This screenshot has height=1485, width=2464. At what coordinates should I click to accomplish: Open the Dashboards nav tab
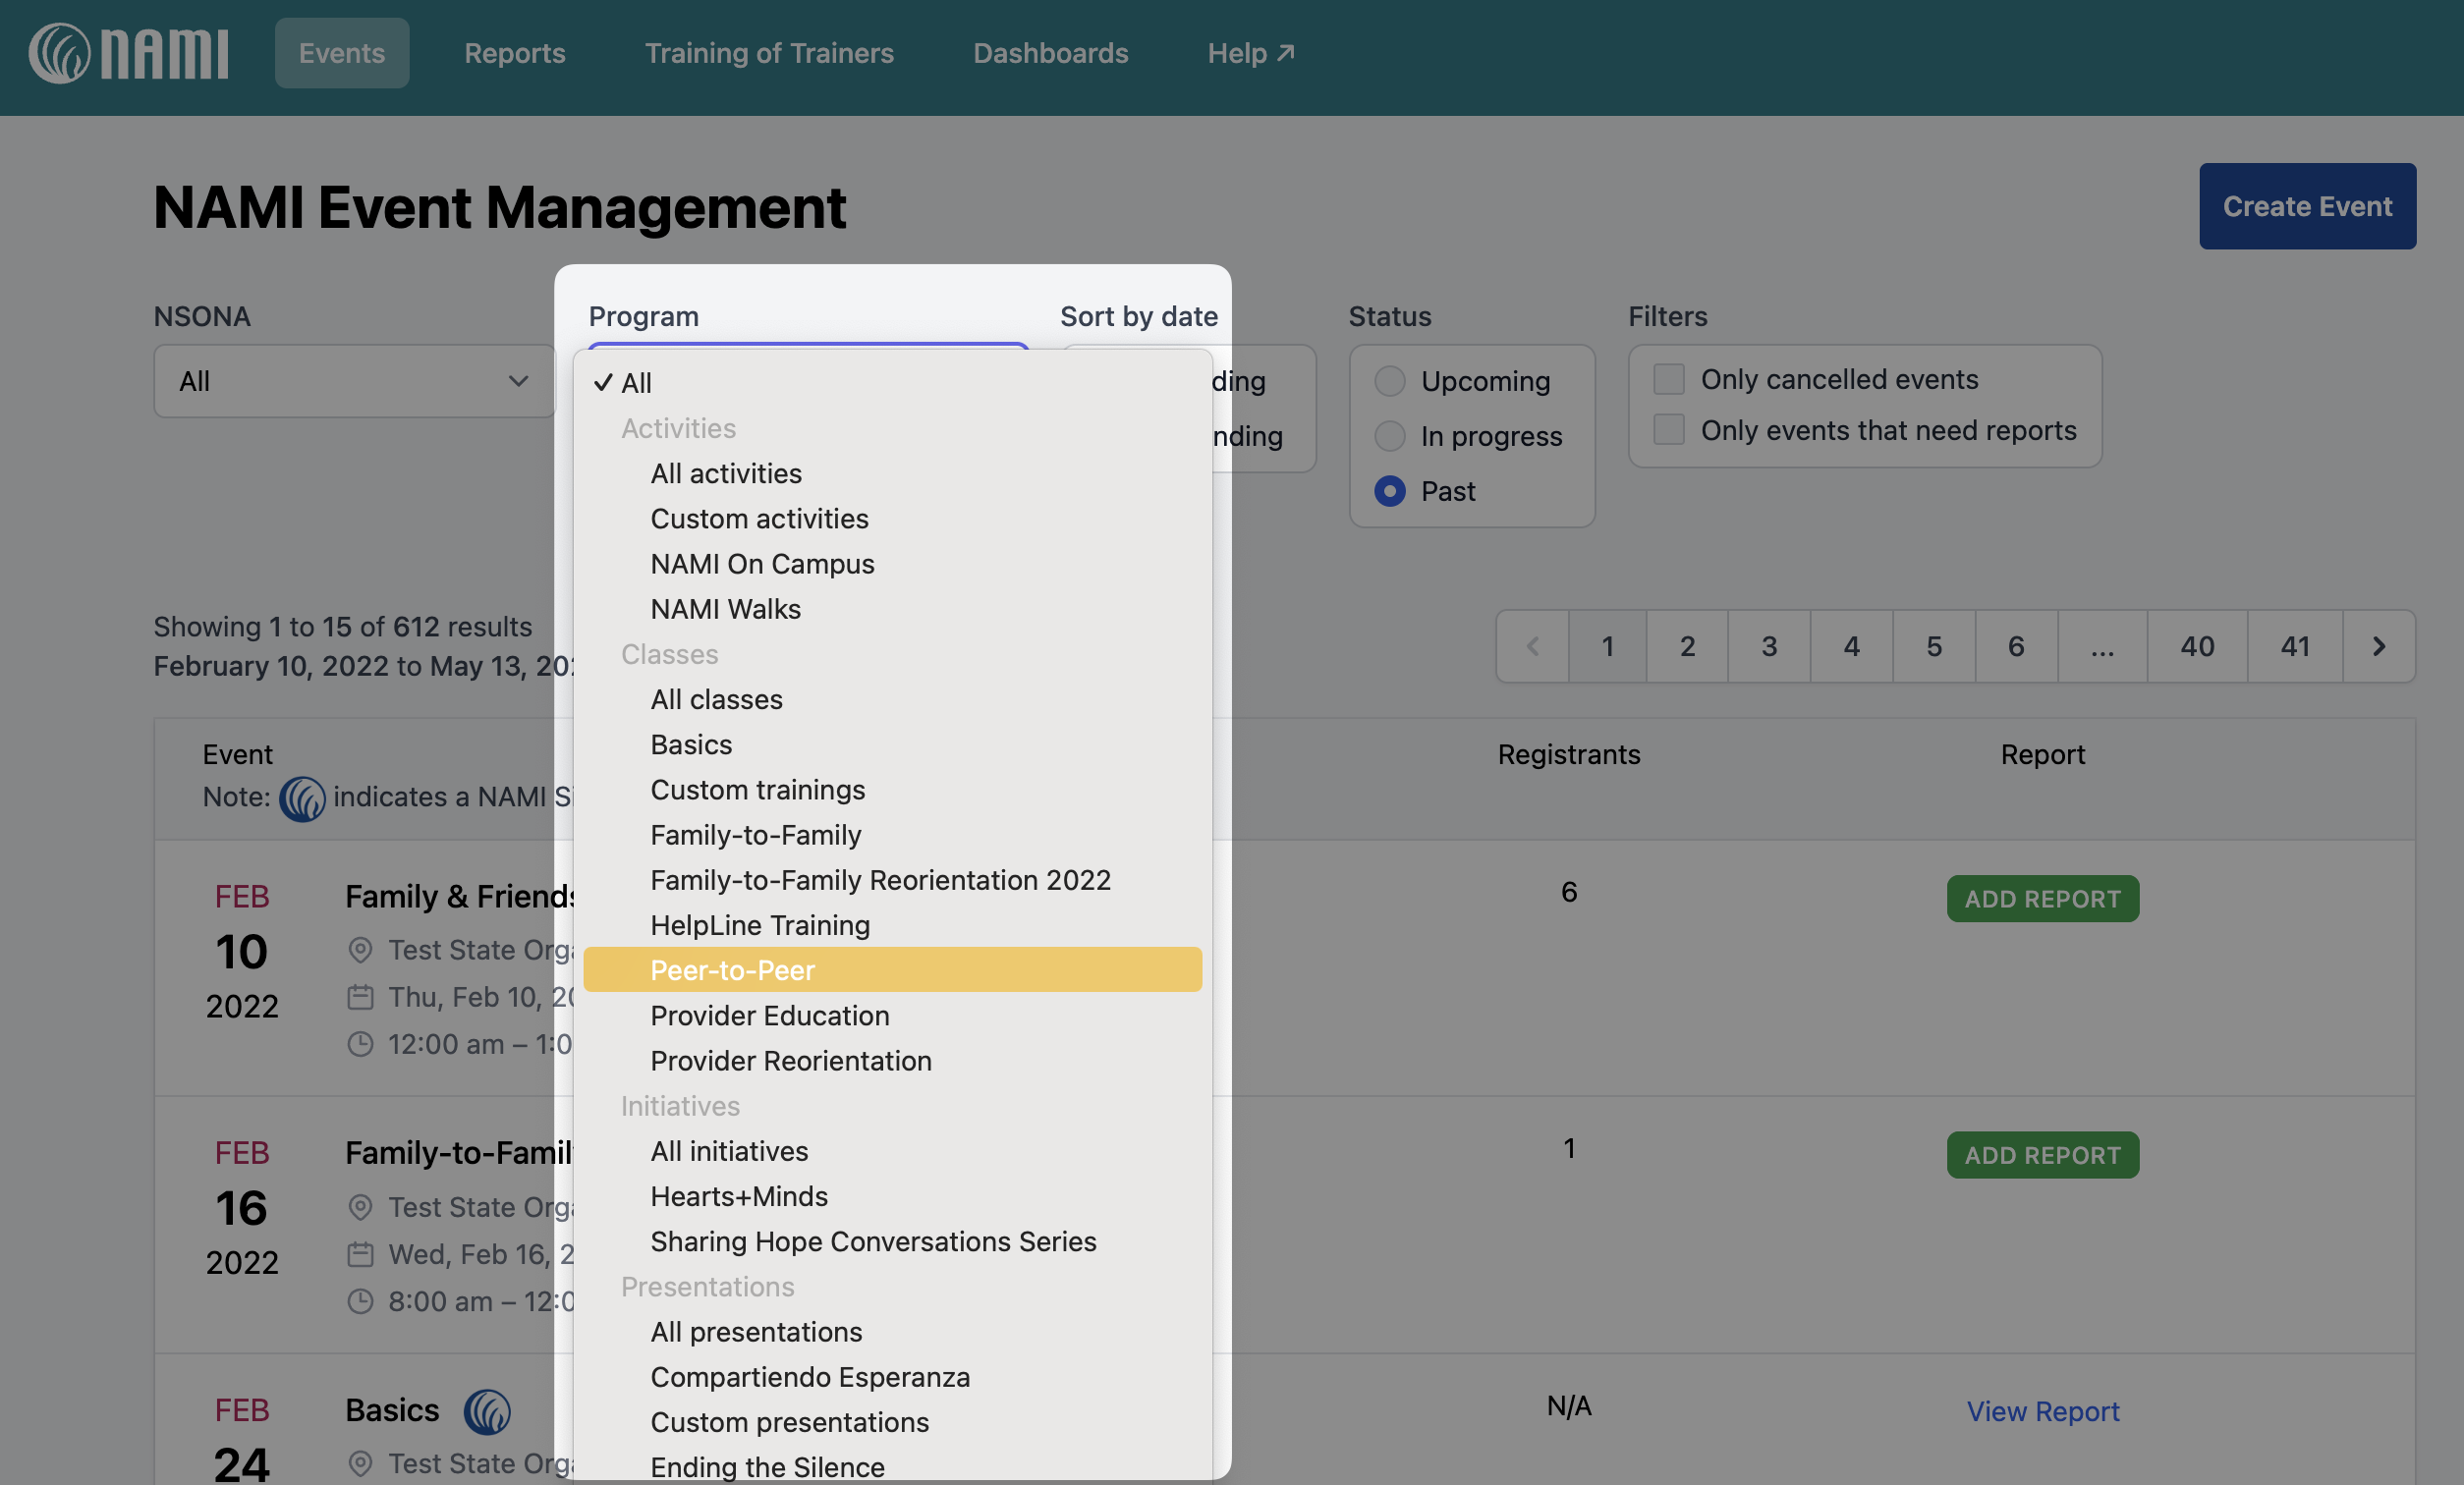click(x=1050, y=53)
